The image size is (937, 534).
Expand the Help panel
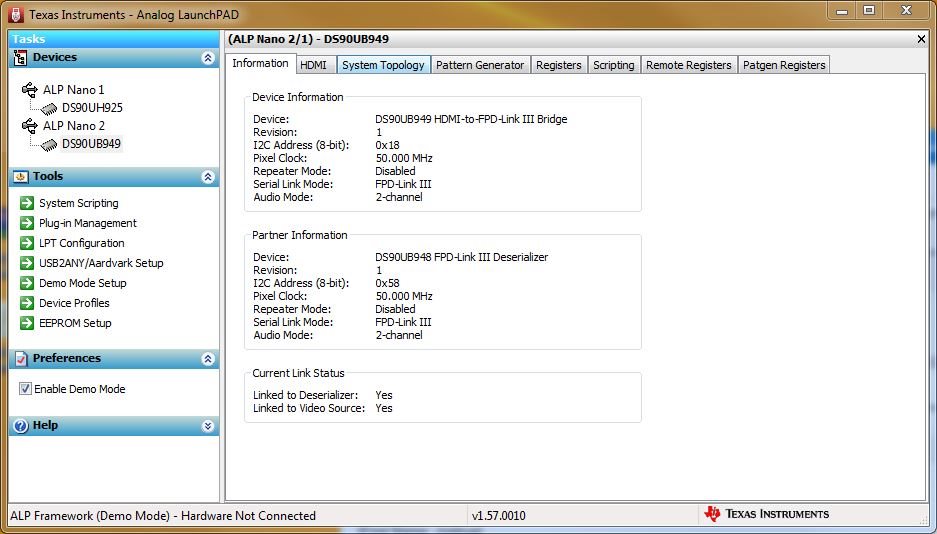tap(208, 426)
